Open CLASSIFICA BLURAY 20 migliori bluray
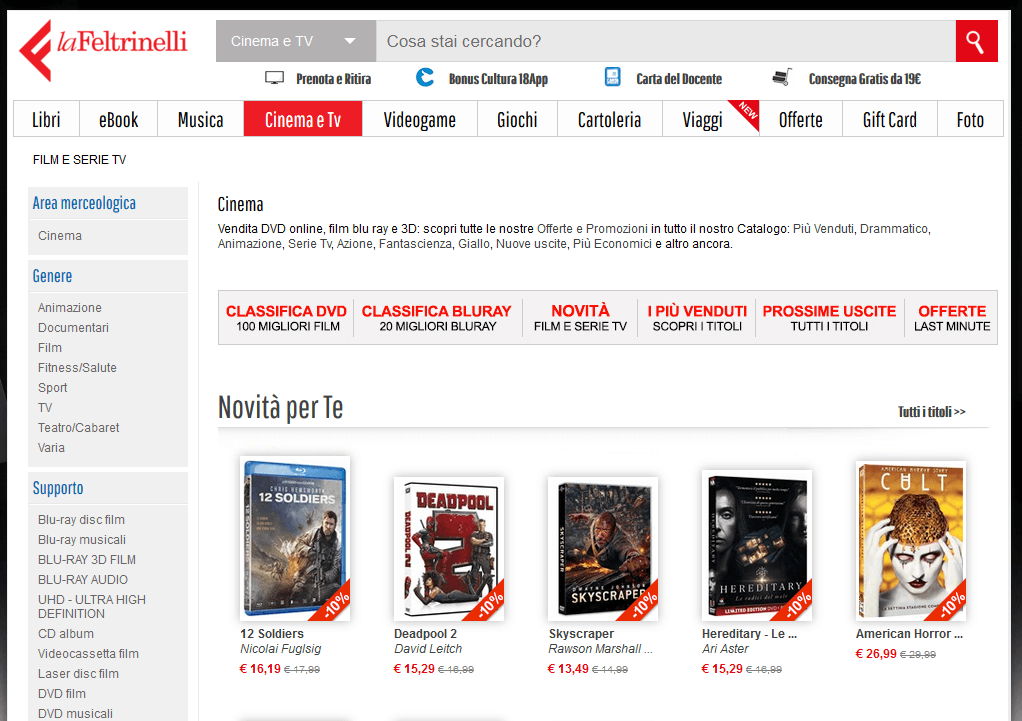The image size is (1022, 721). [437, 318]
